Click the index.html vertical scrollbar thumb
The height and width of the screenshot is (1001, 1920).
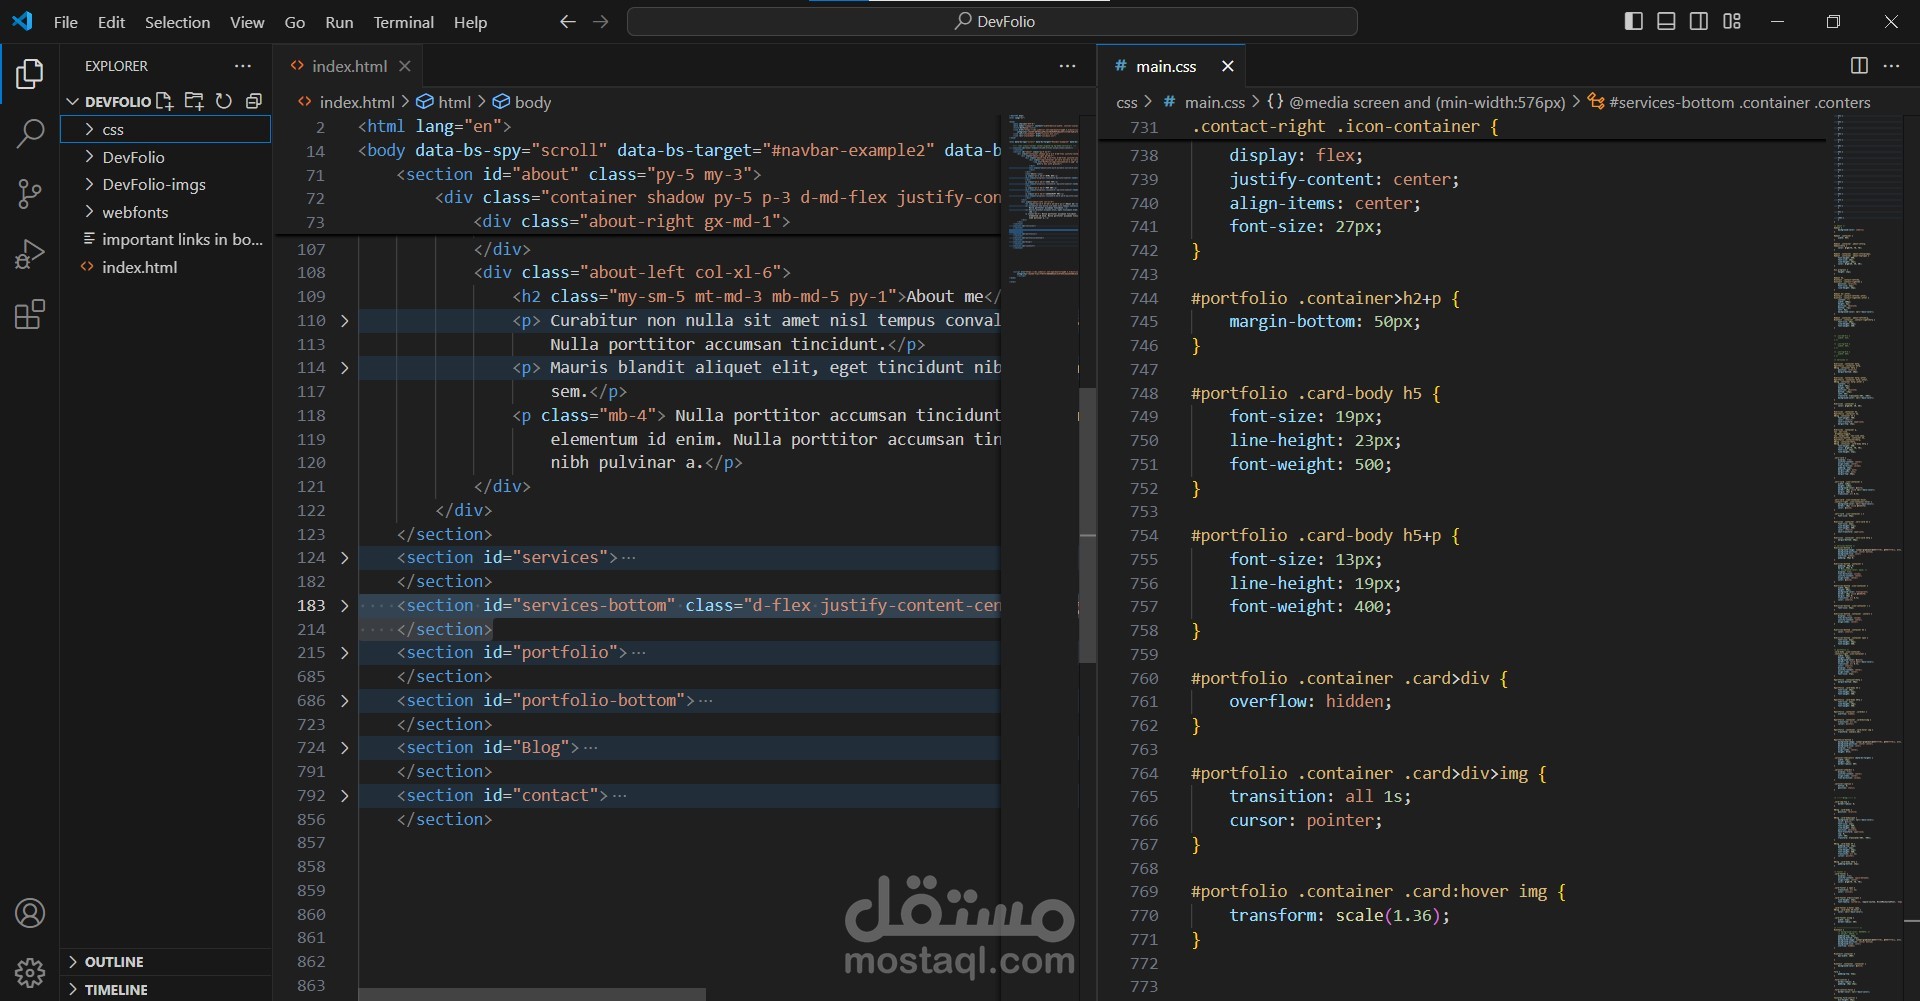[1087, 526]
